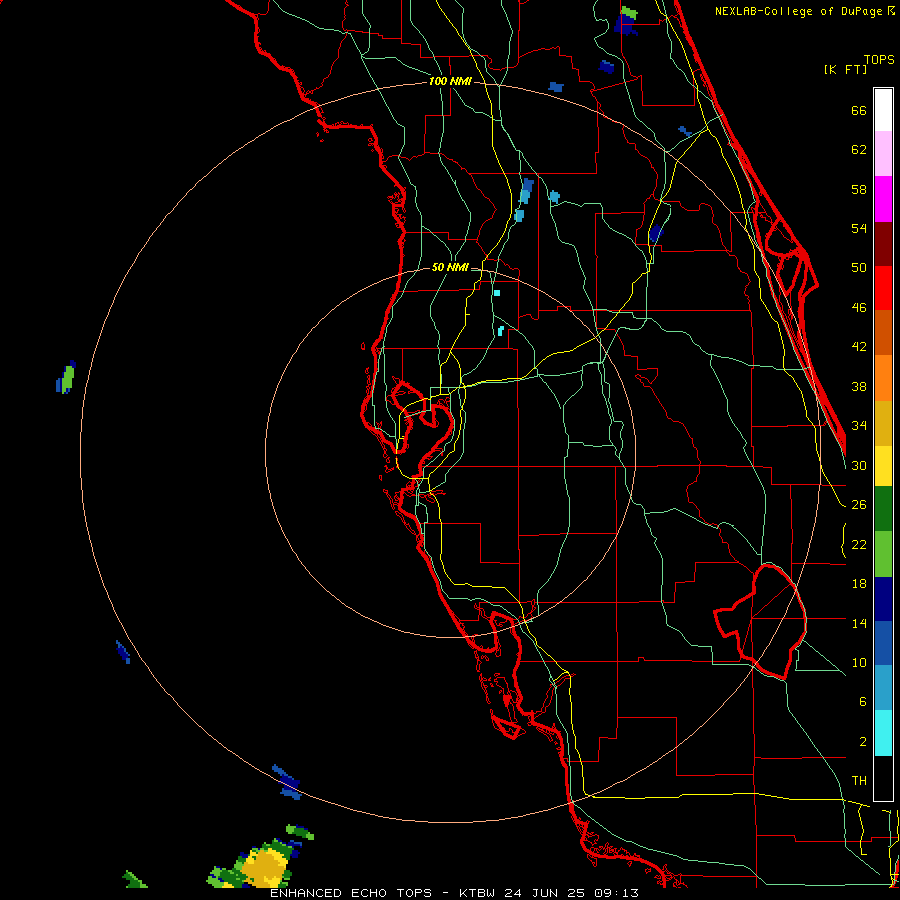Click the green echo blob at far left
Viewport: 900px width, 900px height.
(x=66, y=378)
